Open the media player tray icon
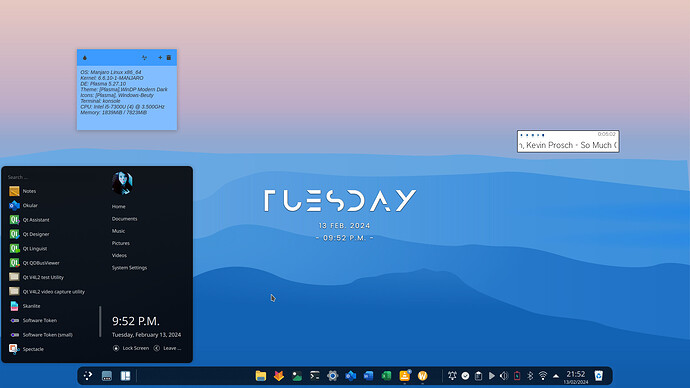The height and width of the screenshot is (388, 690). coord(492,376)
